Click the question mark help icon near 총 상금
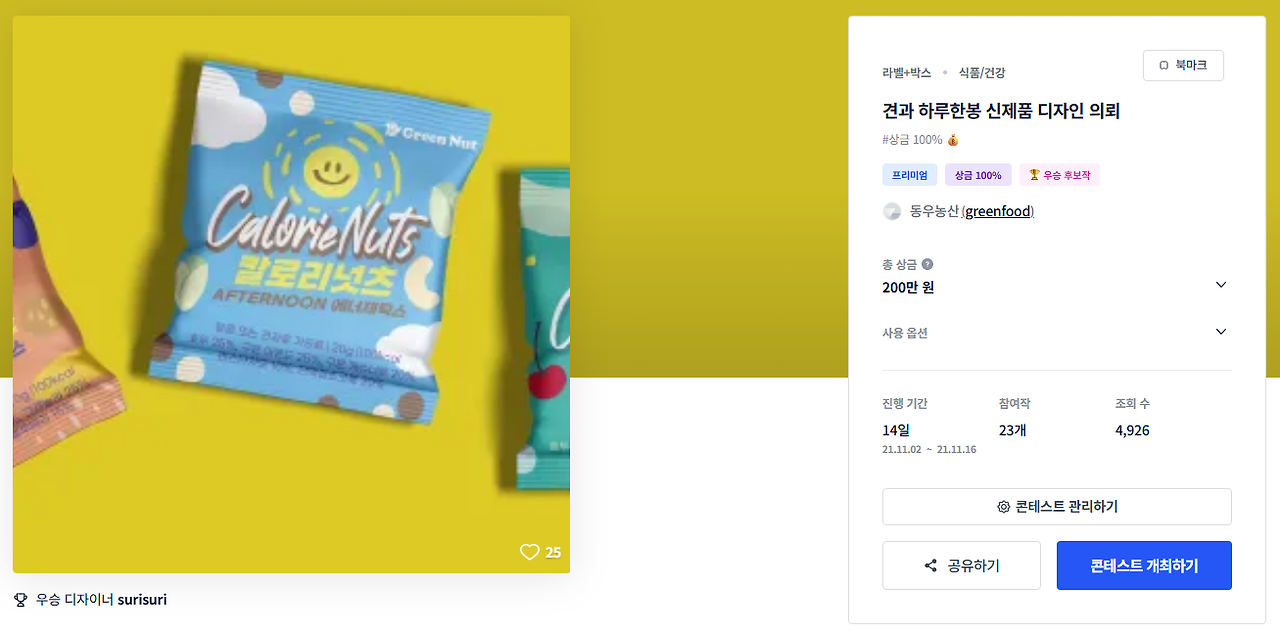The width and height of the screenshot is (1280, 631). click(x=927, y=265)
